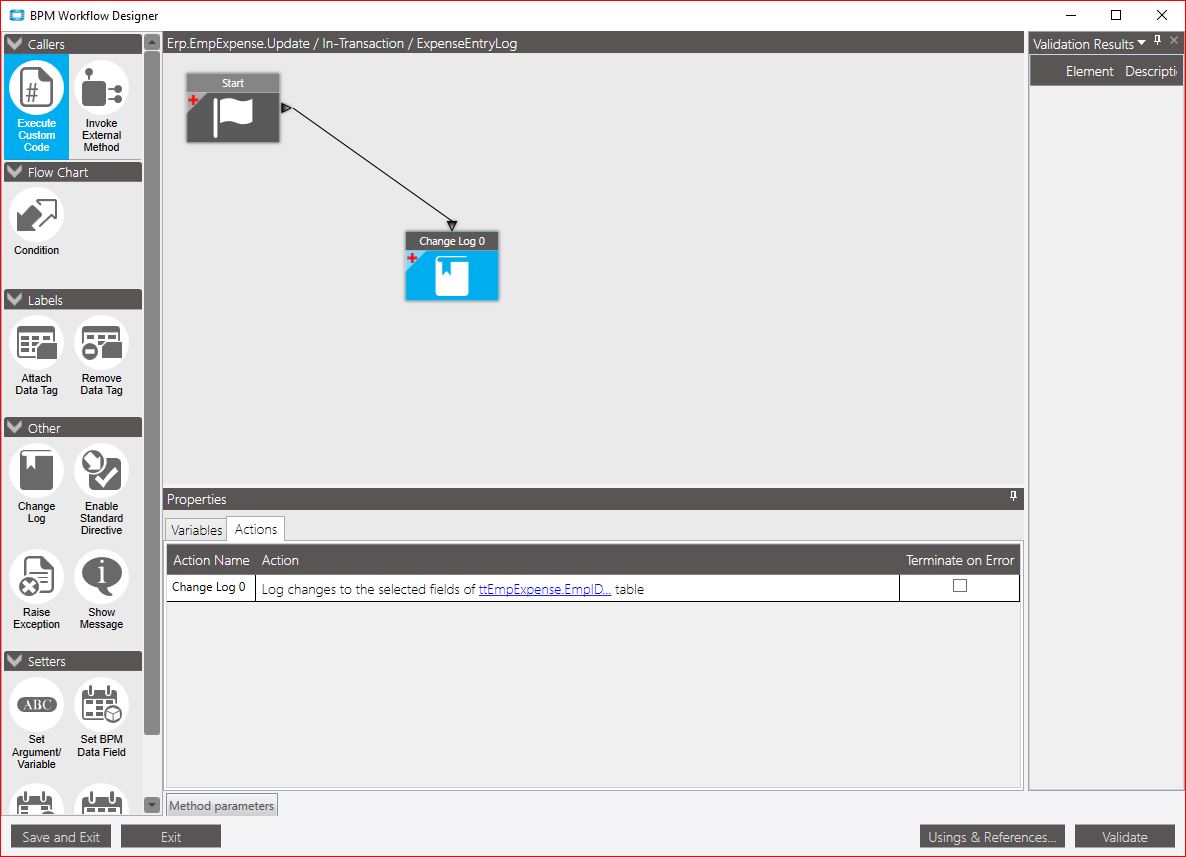Image resolution: width=1186 pixels, height=857 pixels.
Task: Click the Terminate on Error column header
Action: coord(960,560)
